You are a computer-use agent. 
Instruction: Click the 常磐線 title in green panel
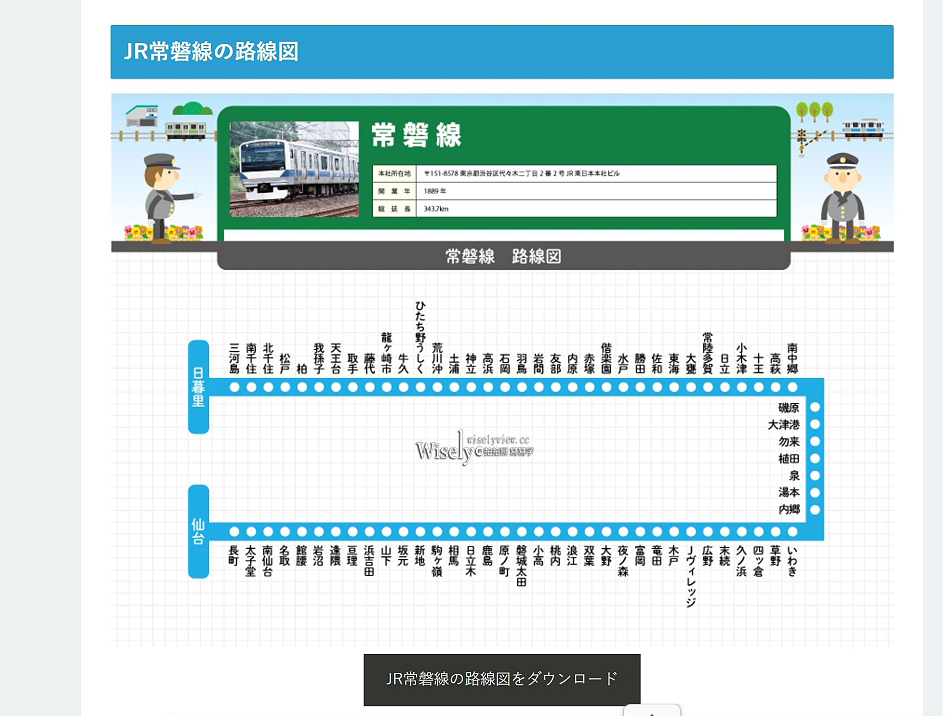point(416,135)
